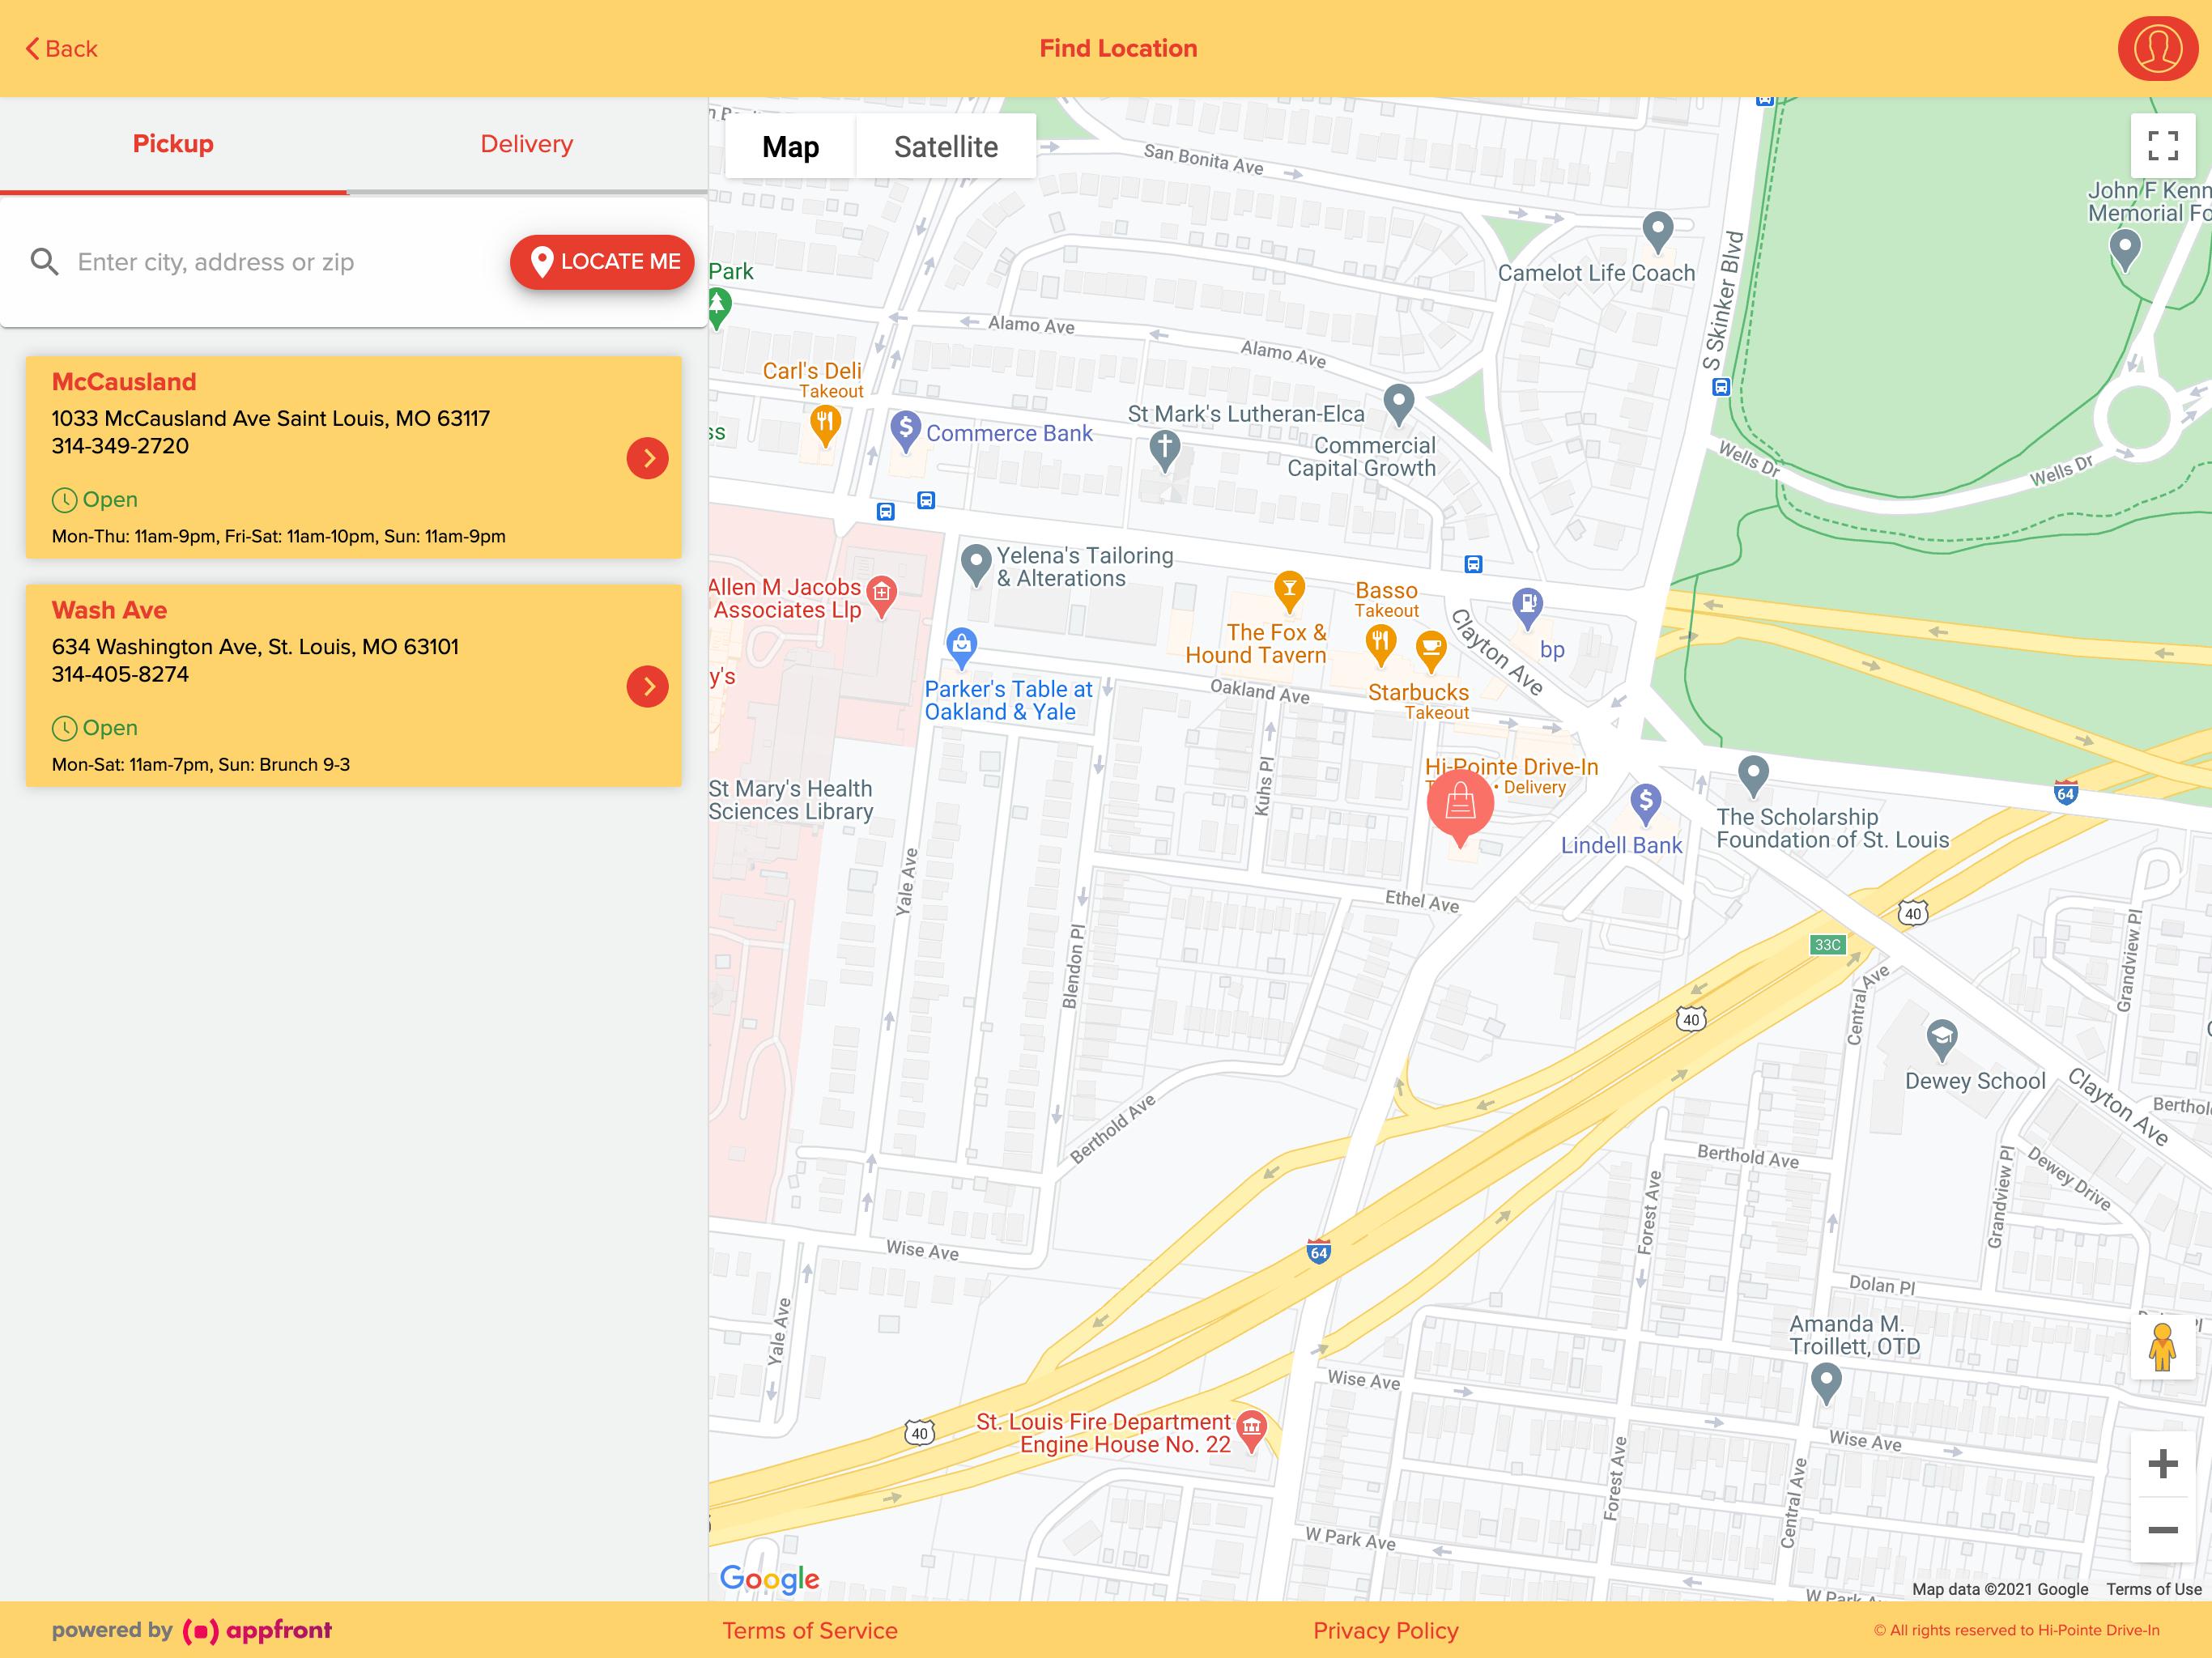
Task: Open Privacy Policy link
Action: 1385,1631
